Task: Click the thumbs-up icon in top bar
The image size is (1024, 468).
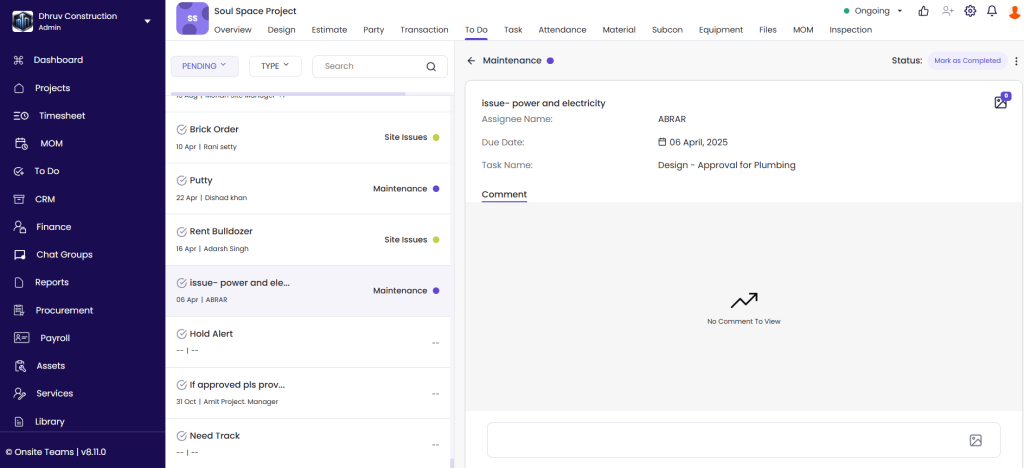Action: [x=923, y=11]
